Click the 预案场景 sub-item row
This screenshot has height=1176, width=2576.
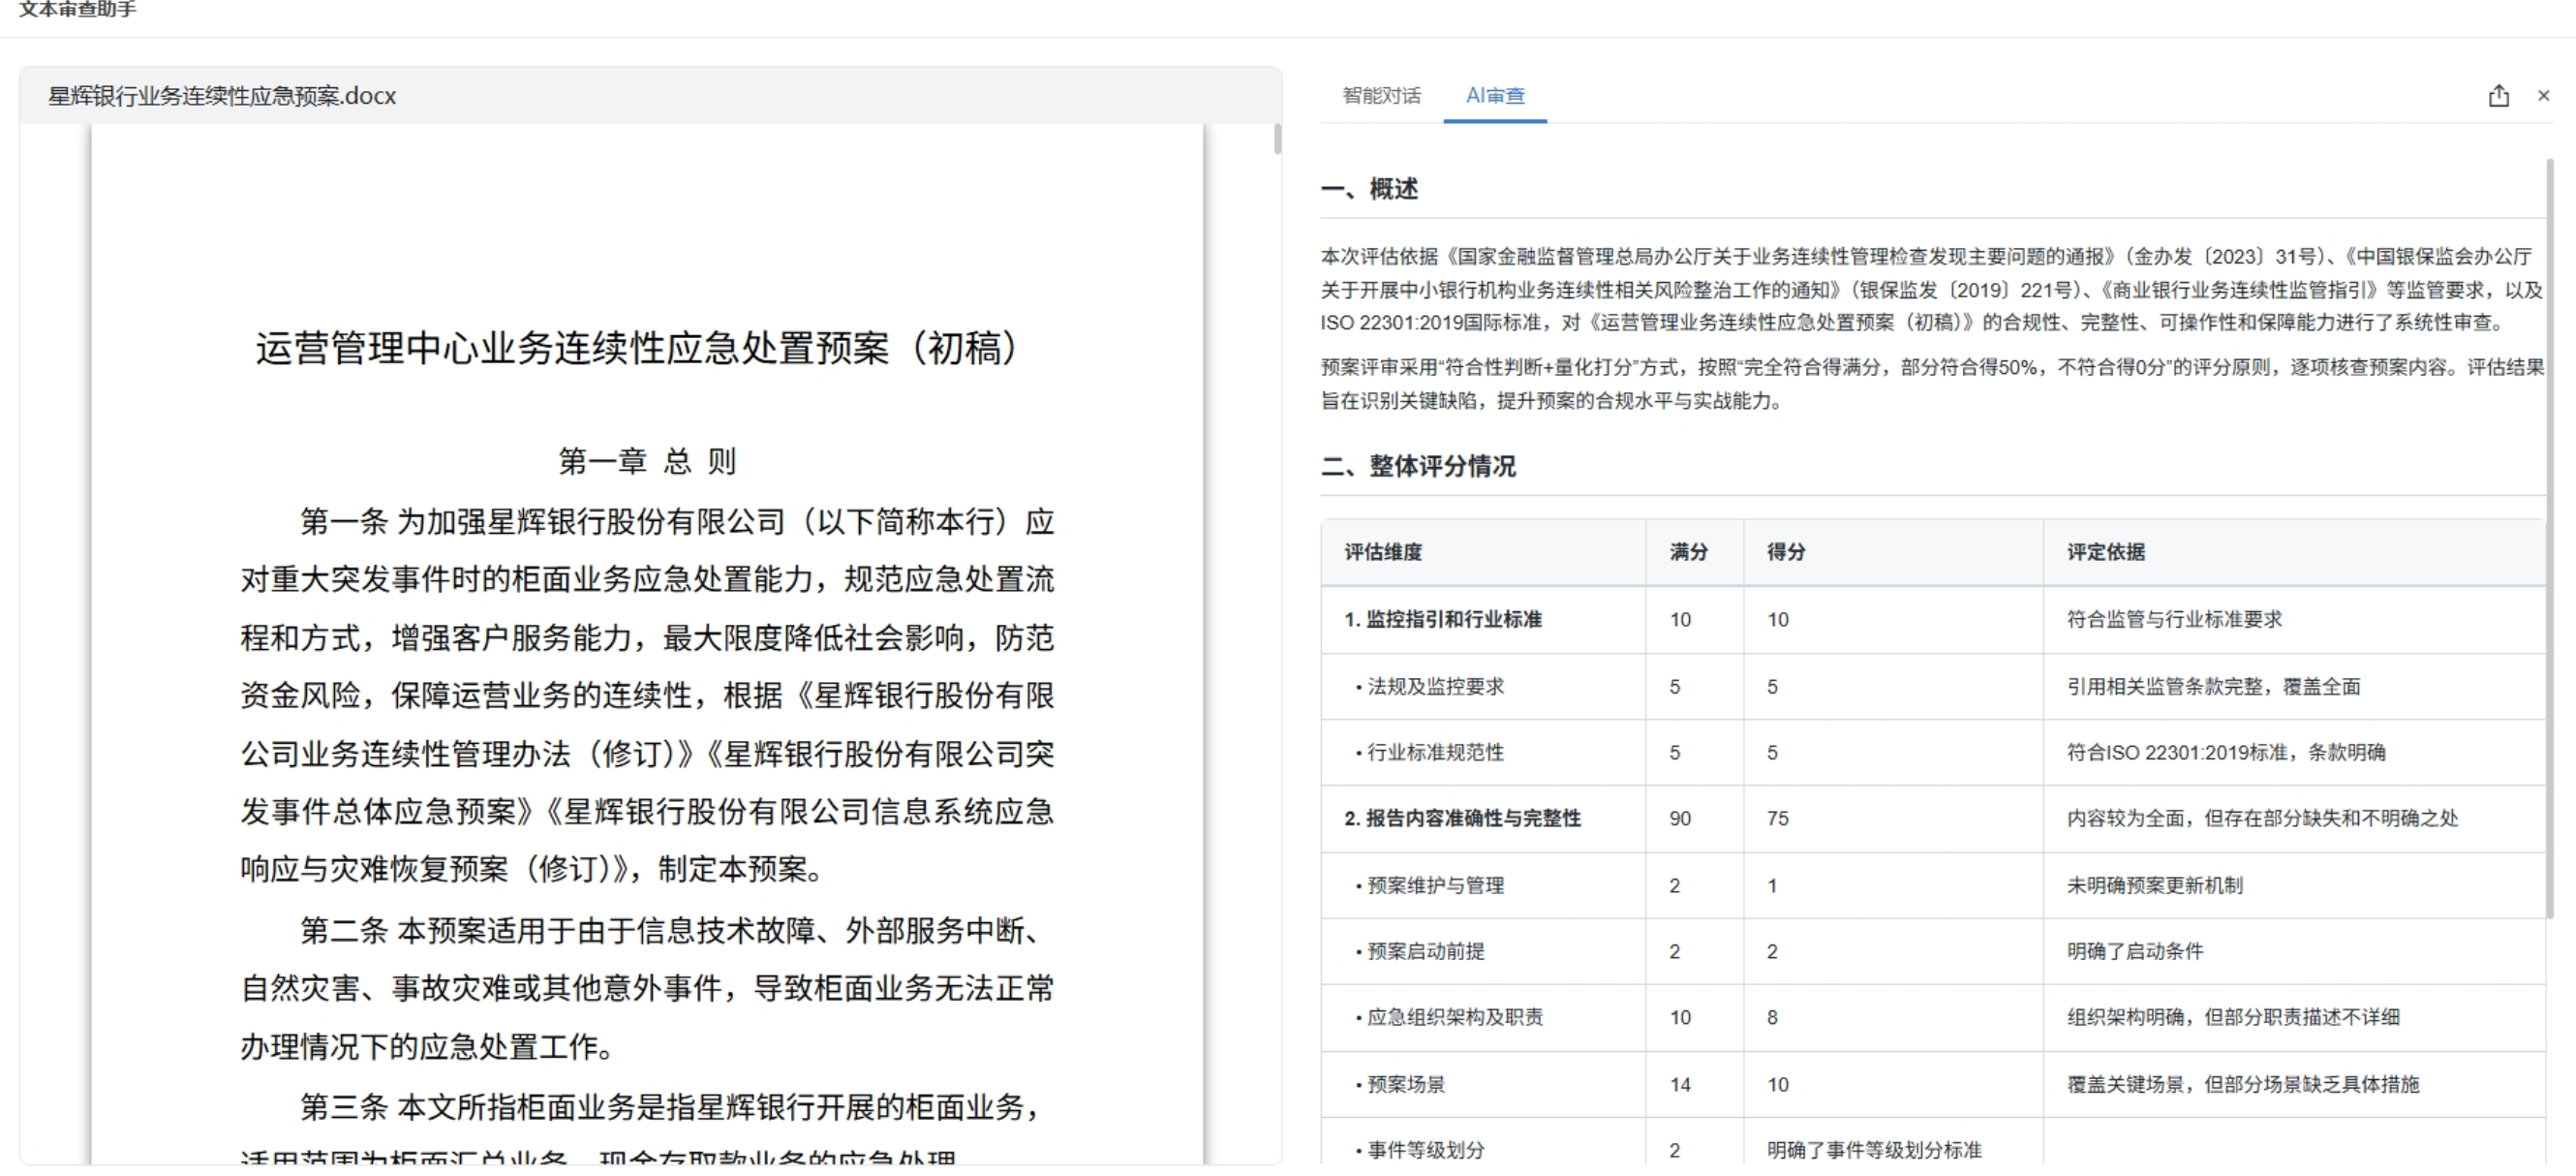pyautogui.click(x=1405, y=1085)
